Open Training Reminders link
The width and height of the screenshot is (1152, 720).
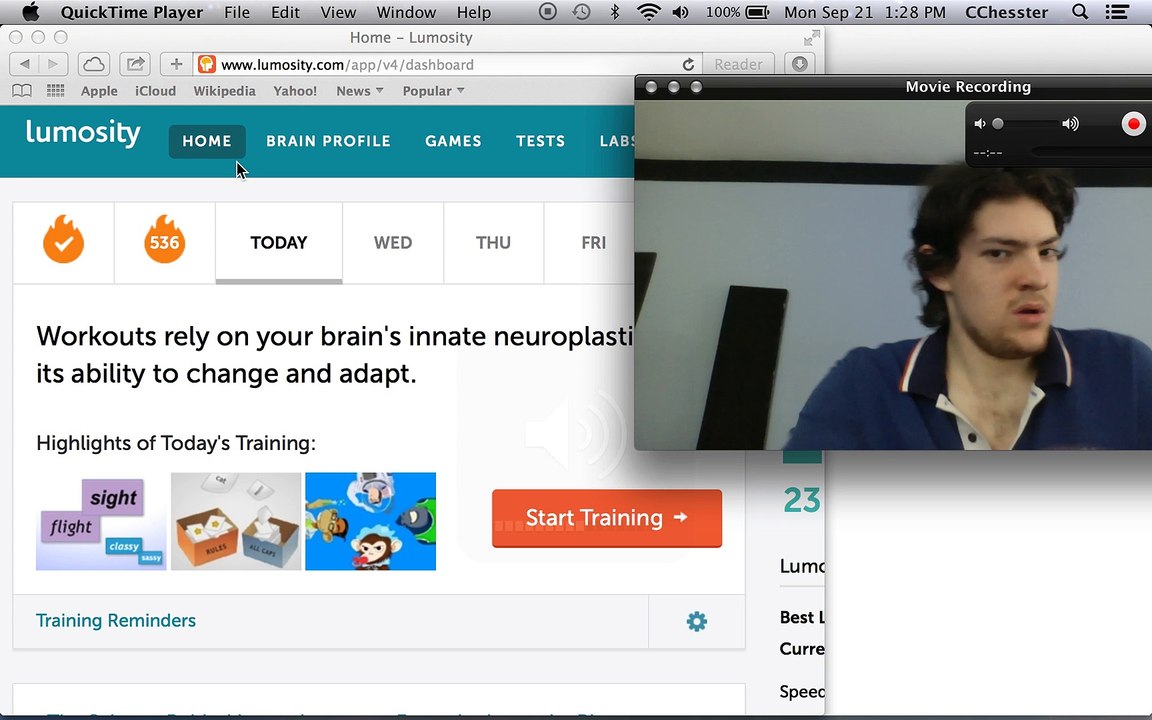point(116,621)
